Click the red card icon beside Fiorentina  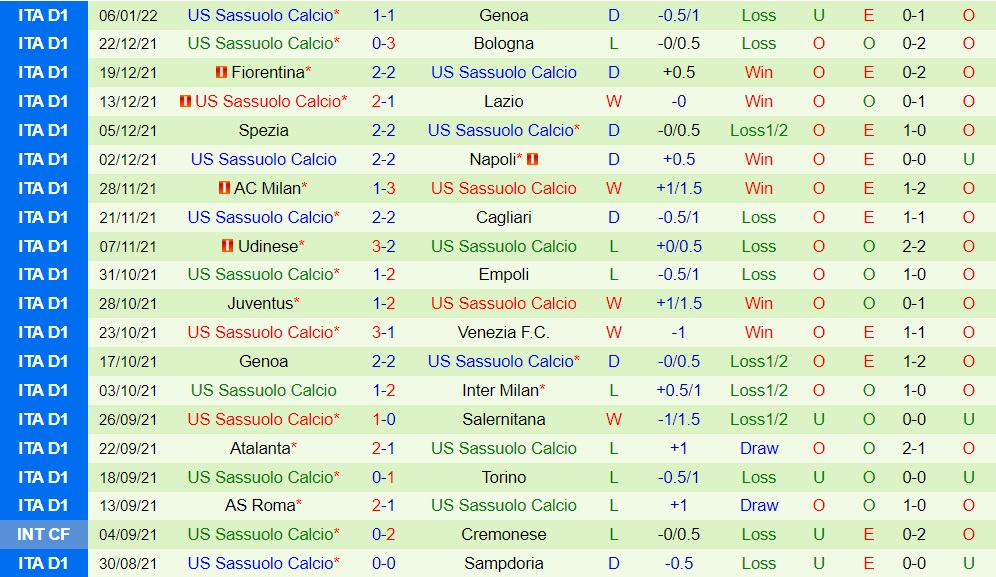tap(221, 73)
